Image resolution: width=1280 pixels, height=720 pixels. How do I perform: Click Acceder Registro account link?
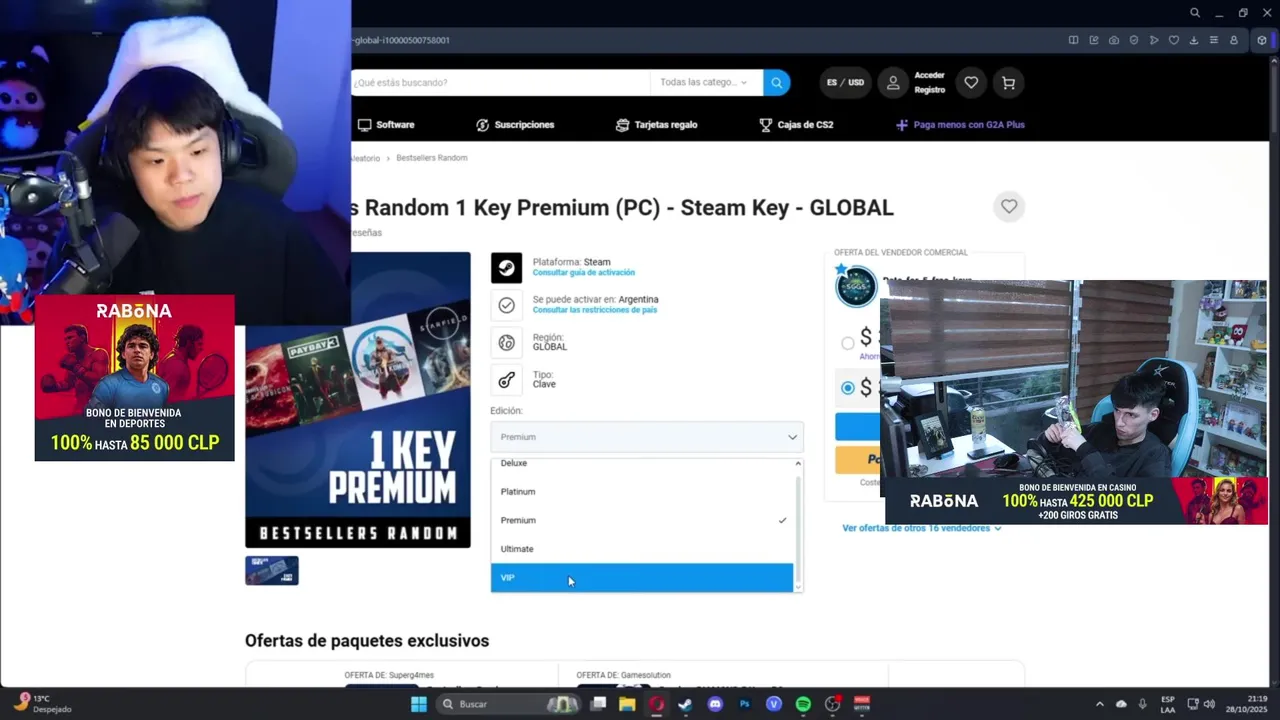pyautogui.click(x=929, y=83)
